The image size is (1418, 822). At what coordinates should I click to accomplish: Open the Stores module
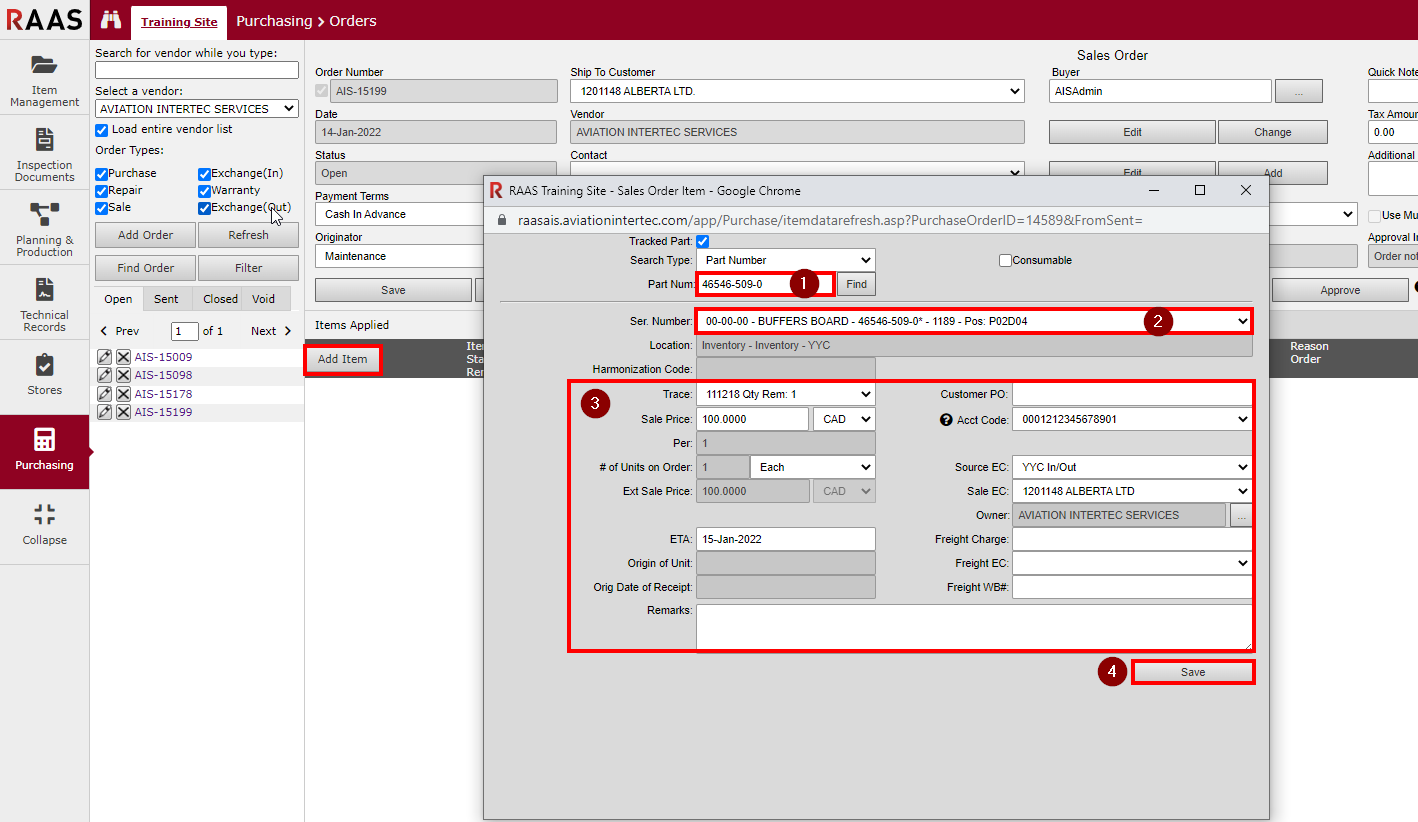(x=44, y=375)
